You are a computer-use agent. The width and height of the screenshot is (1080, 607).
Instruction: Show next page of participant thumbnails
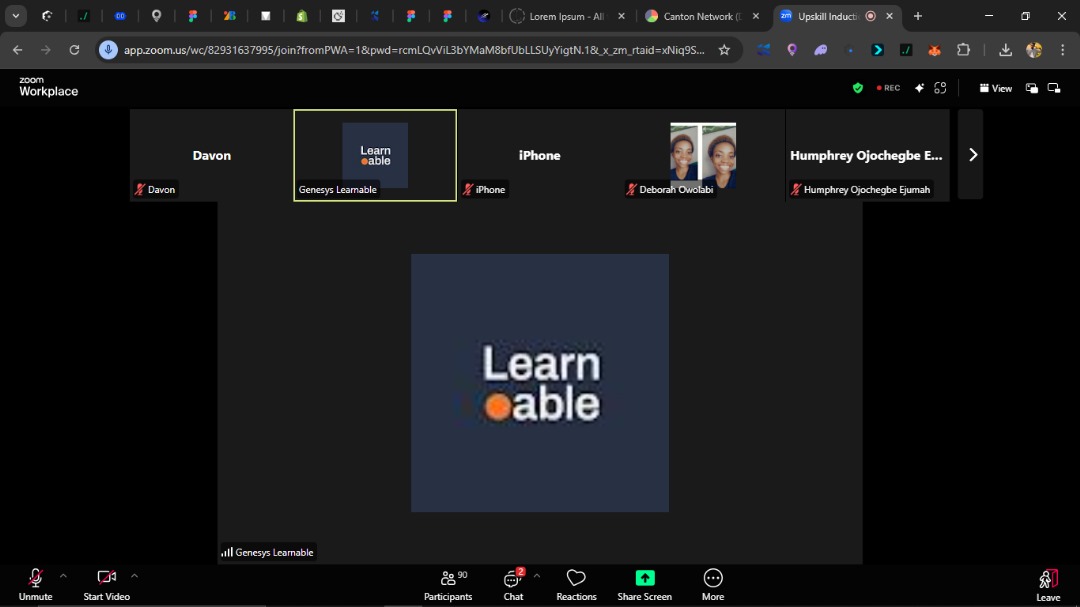[970, 155]
